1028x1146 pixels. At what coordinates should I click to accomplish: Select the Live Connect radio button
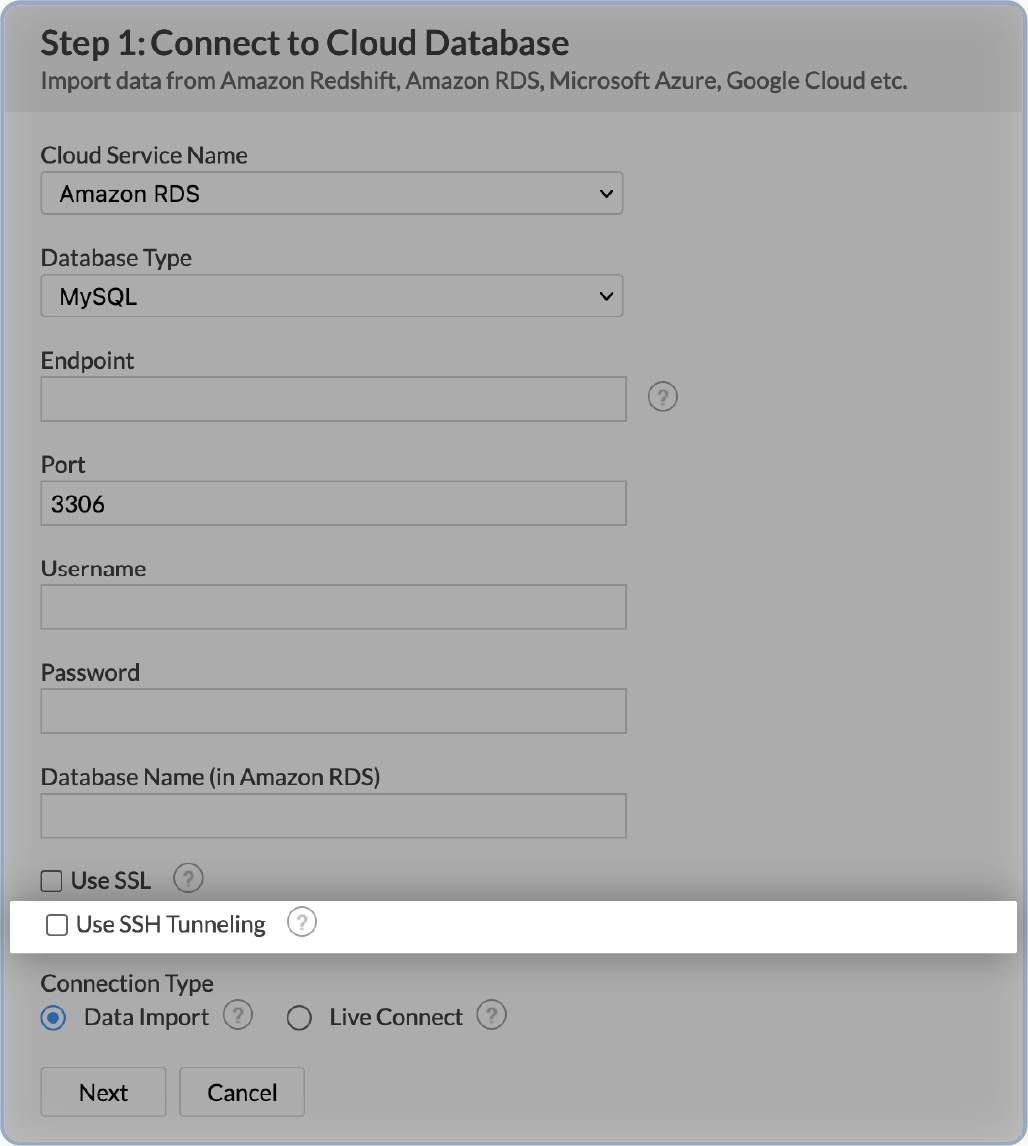tap(299, 1017)
